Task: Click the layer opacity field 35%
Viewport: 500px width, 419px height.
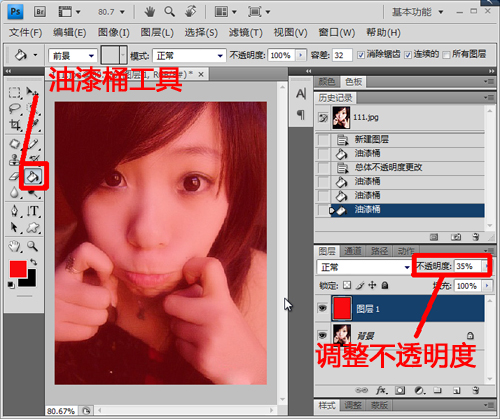Action: click(x=467, y=266)
